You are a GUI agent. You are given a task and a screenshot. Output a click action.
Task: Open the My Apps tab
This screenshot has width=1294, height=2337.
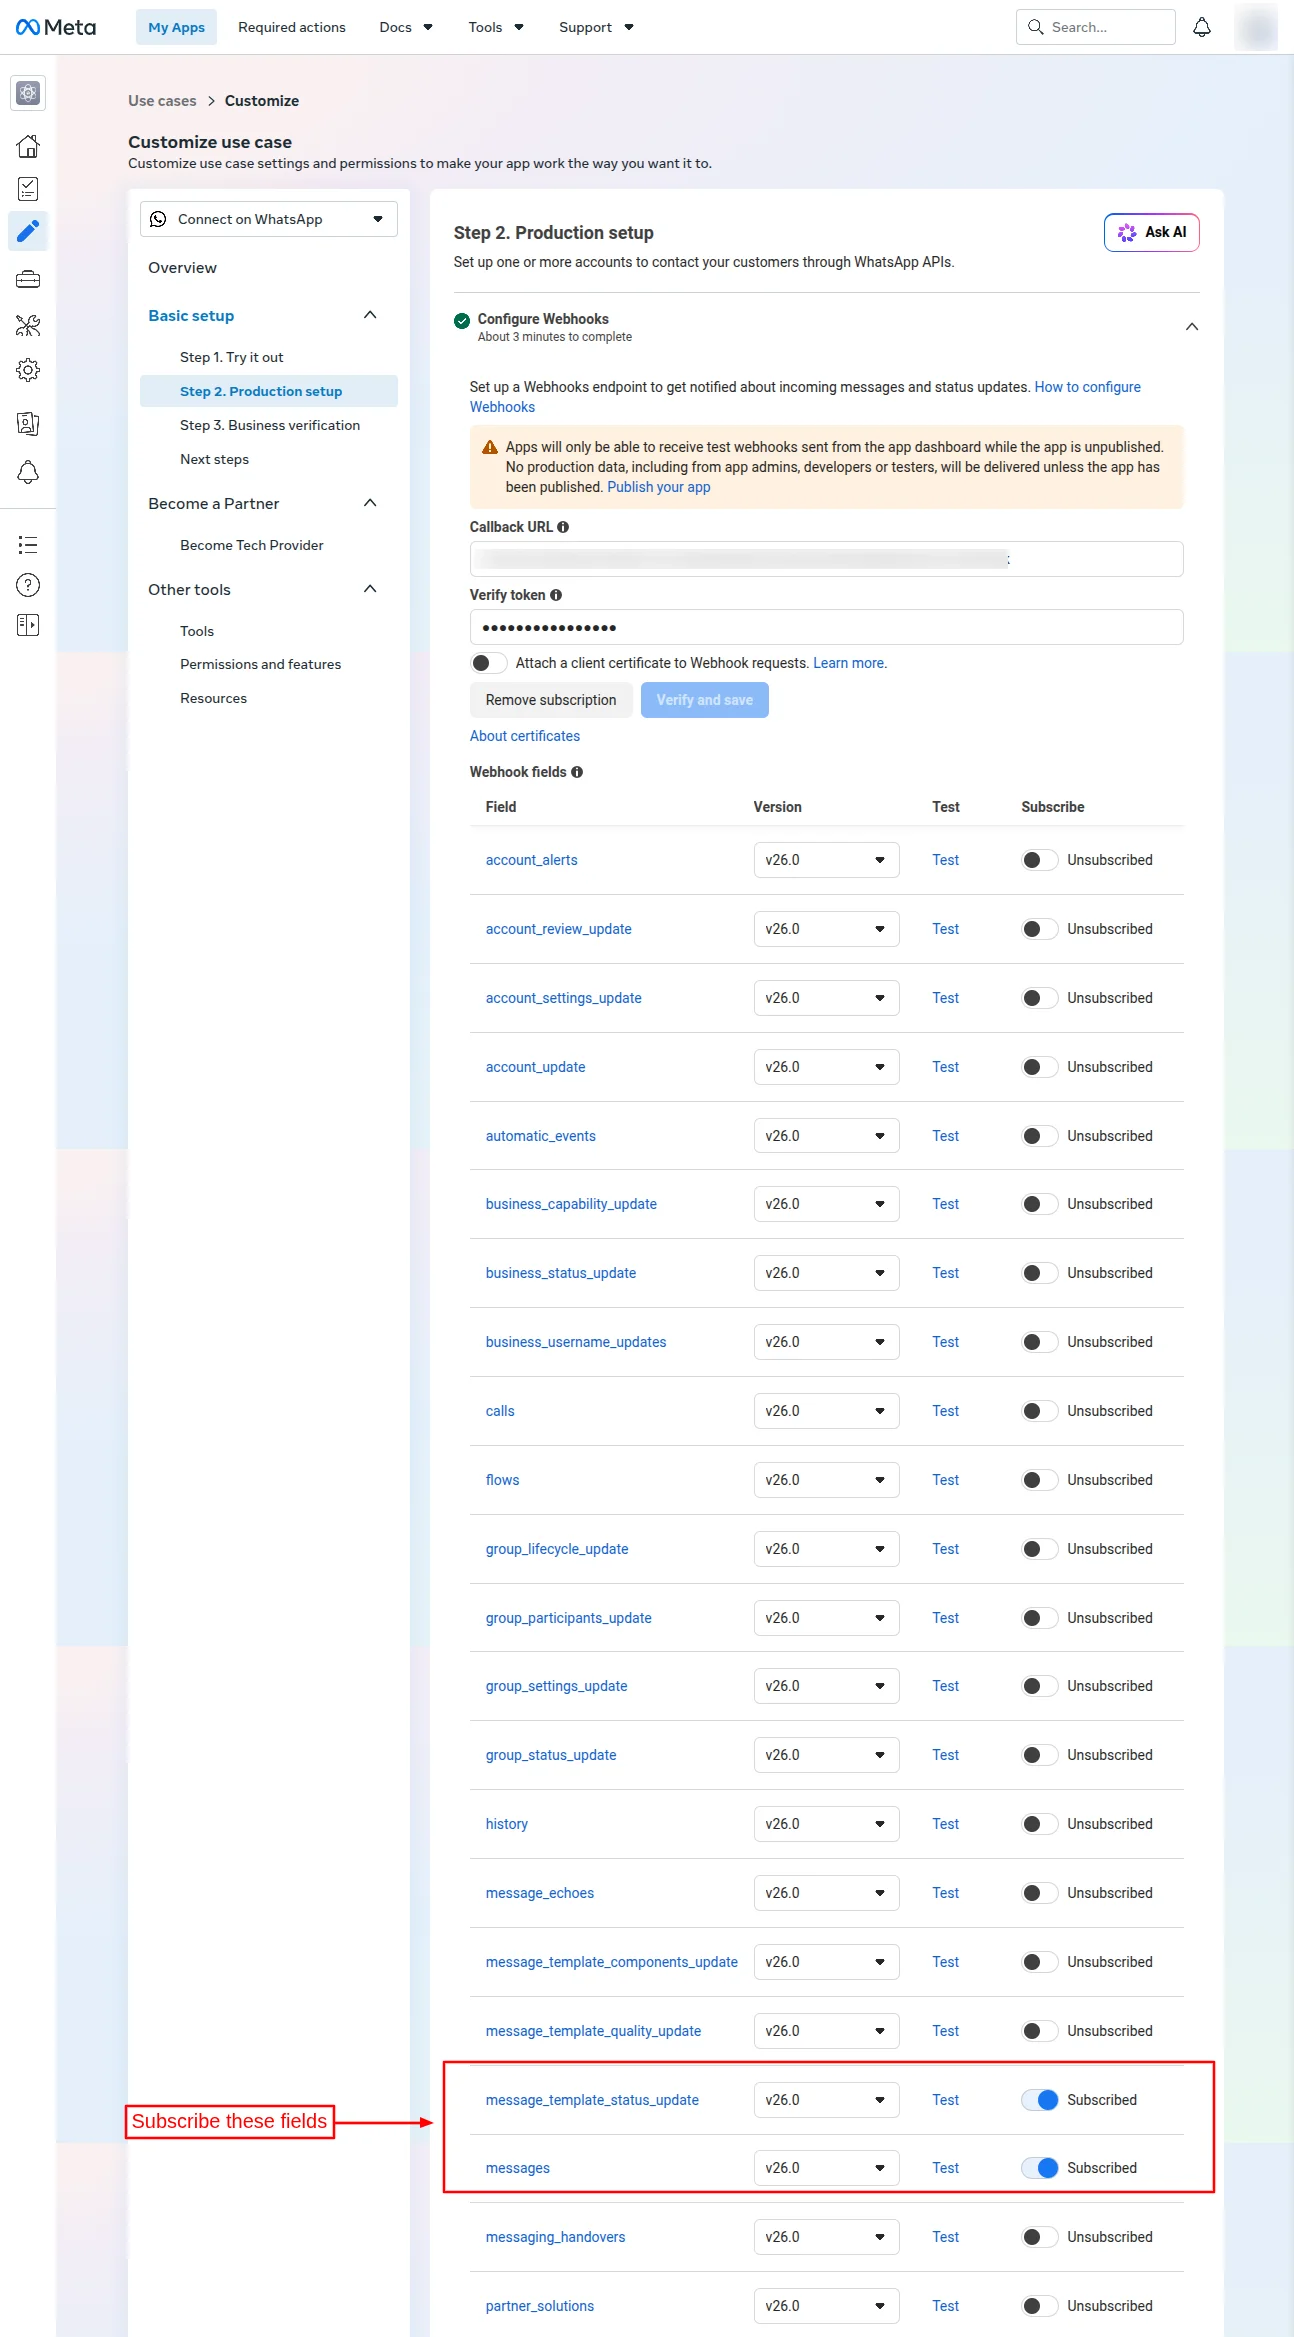coord(176,27)
